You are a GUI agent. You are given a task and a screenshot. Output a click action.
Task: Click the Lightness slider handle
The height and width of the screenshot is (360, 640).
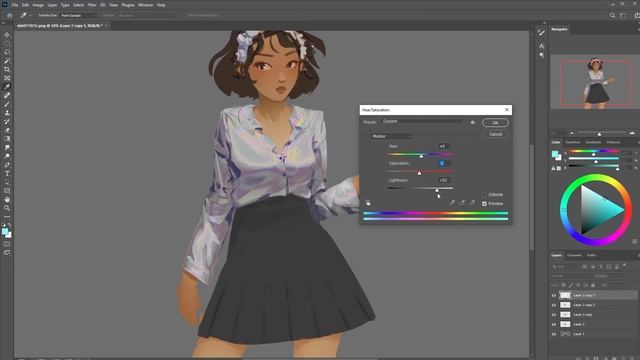437,190
